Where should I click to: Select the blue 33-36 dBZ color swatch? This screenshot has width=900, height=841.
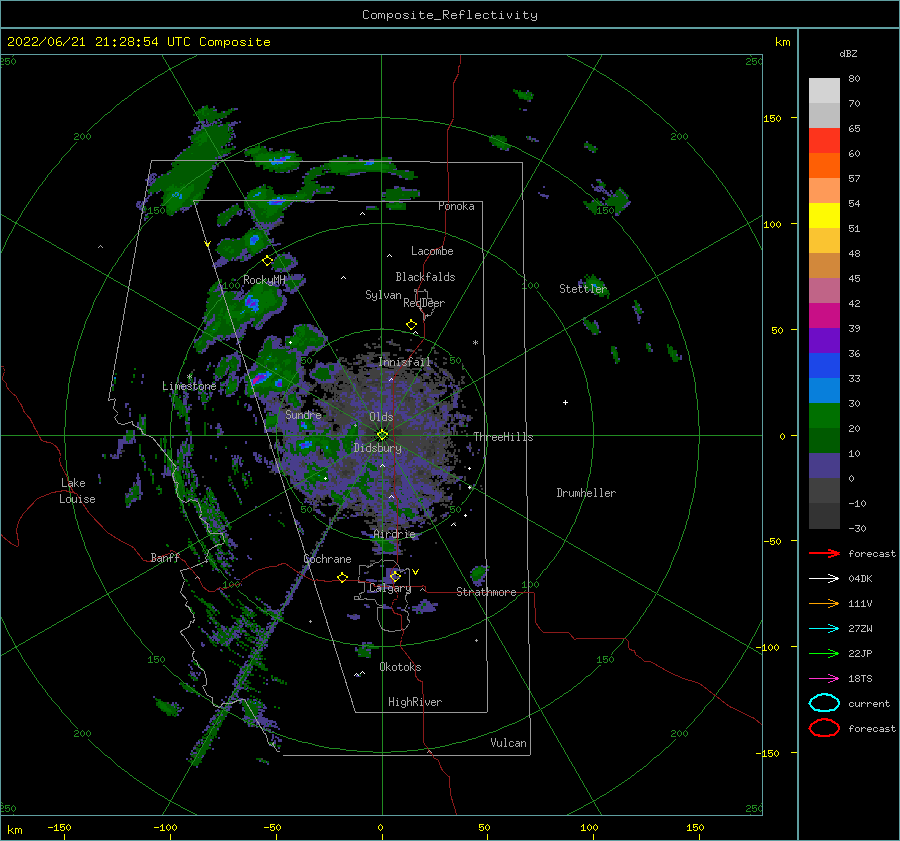824,365
